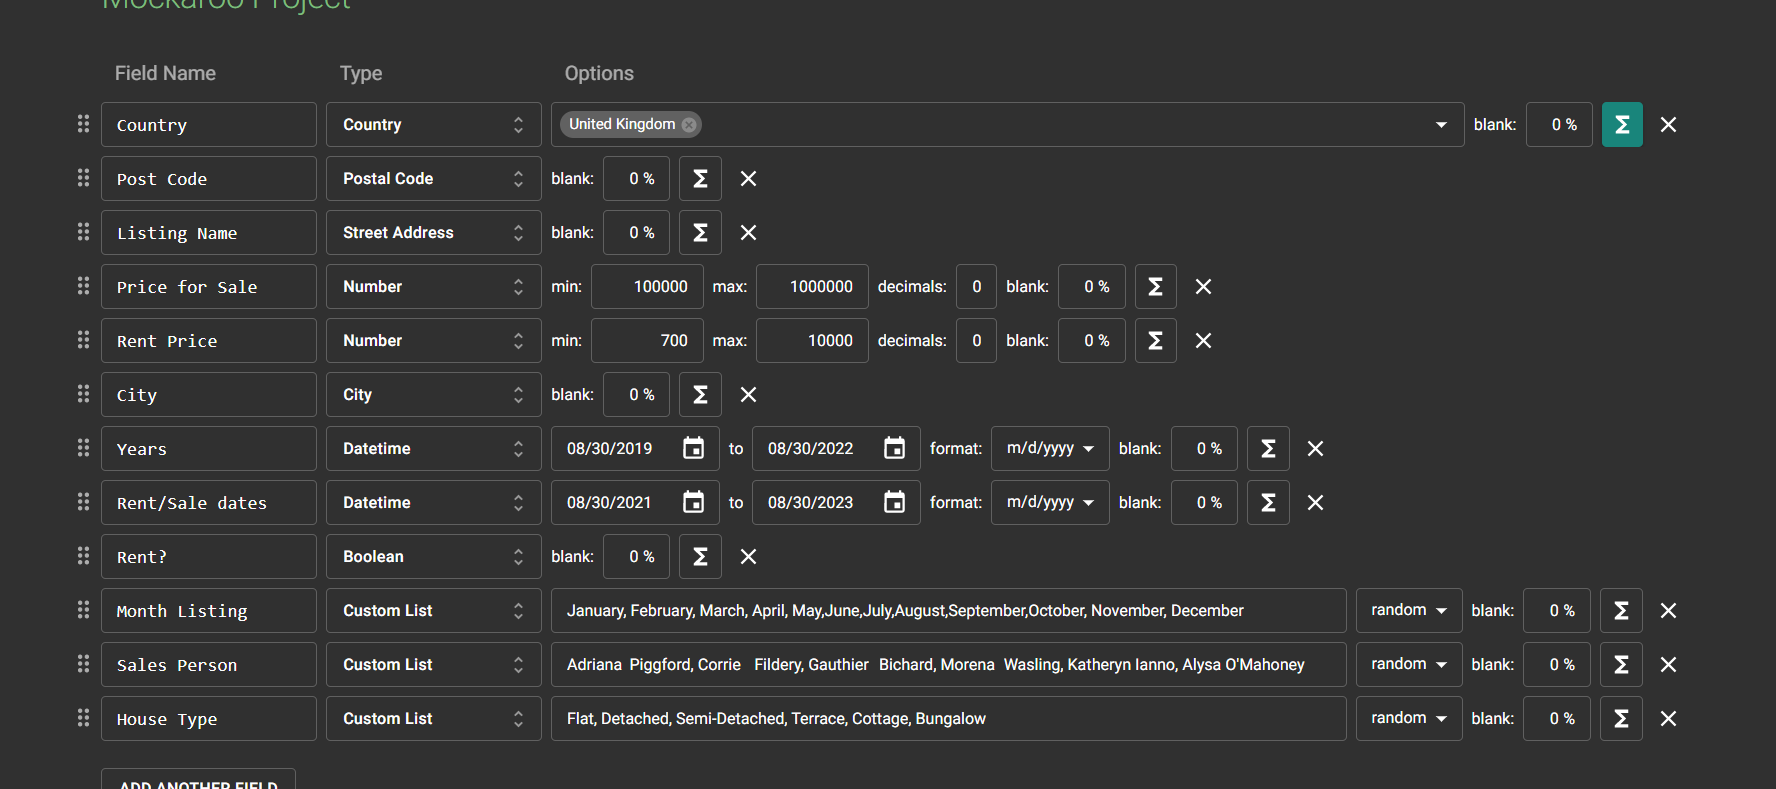Open the Rent? Boolean type selector
Screen dimensions: 1776x789
tap(433, 557)
